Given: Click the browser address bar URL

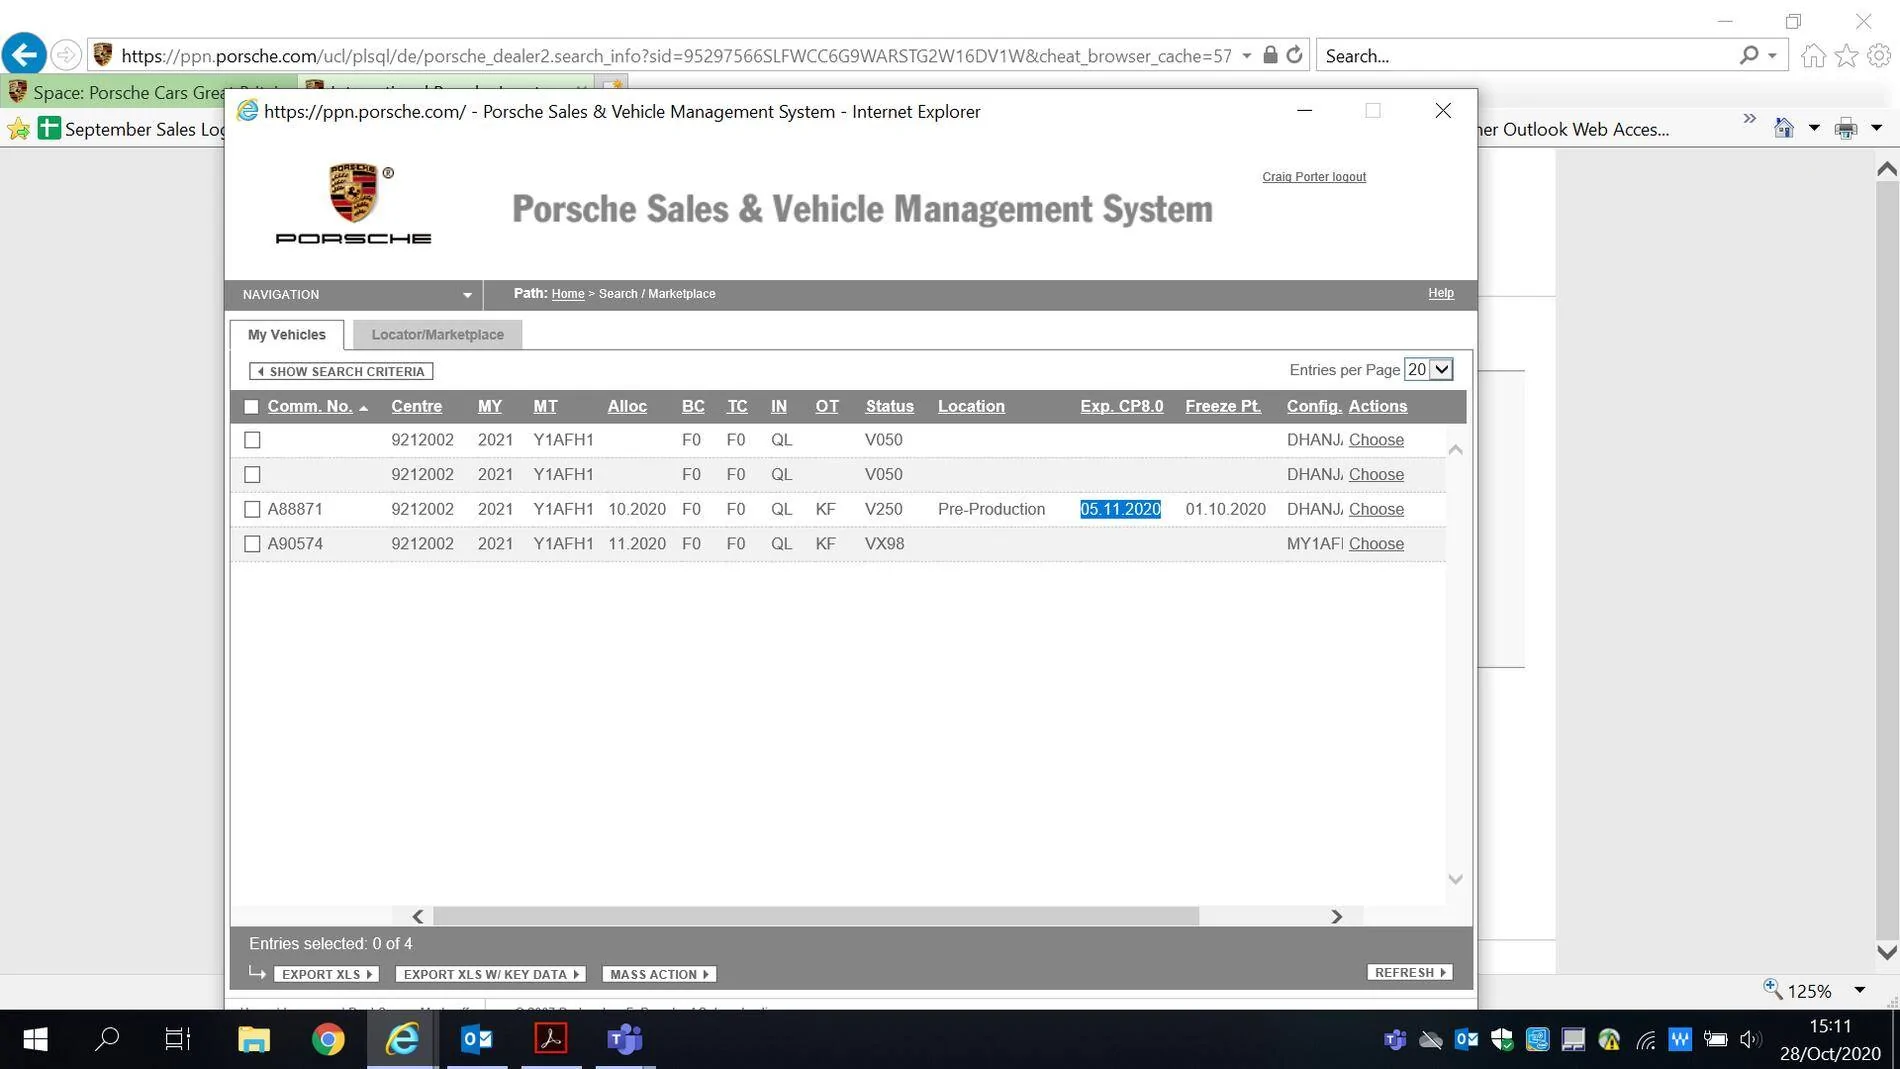Looking at the screenshot, I should [x=676, y=56].
